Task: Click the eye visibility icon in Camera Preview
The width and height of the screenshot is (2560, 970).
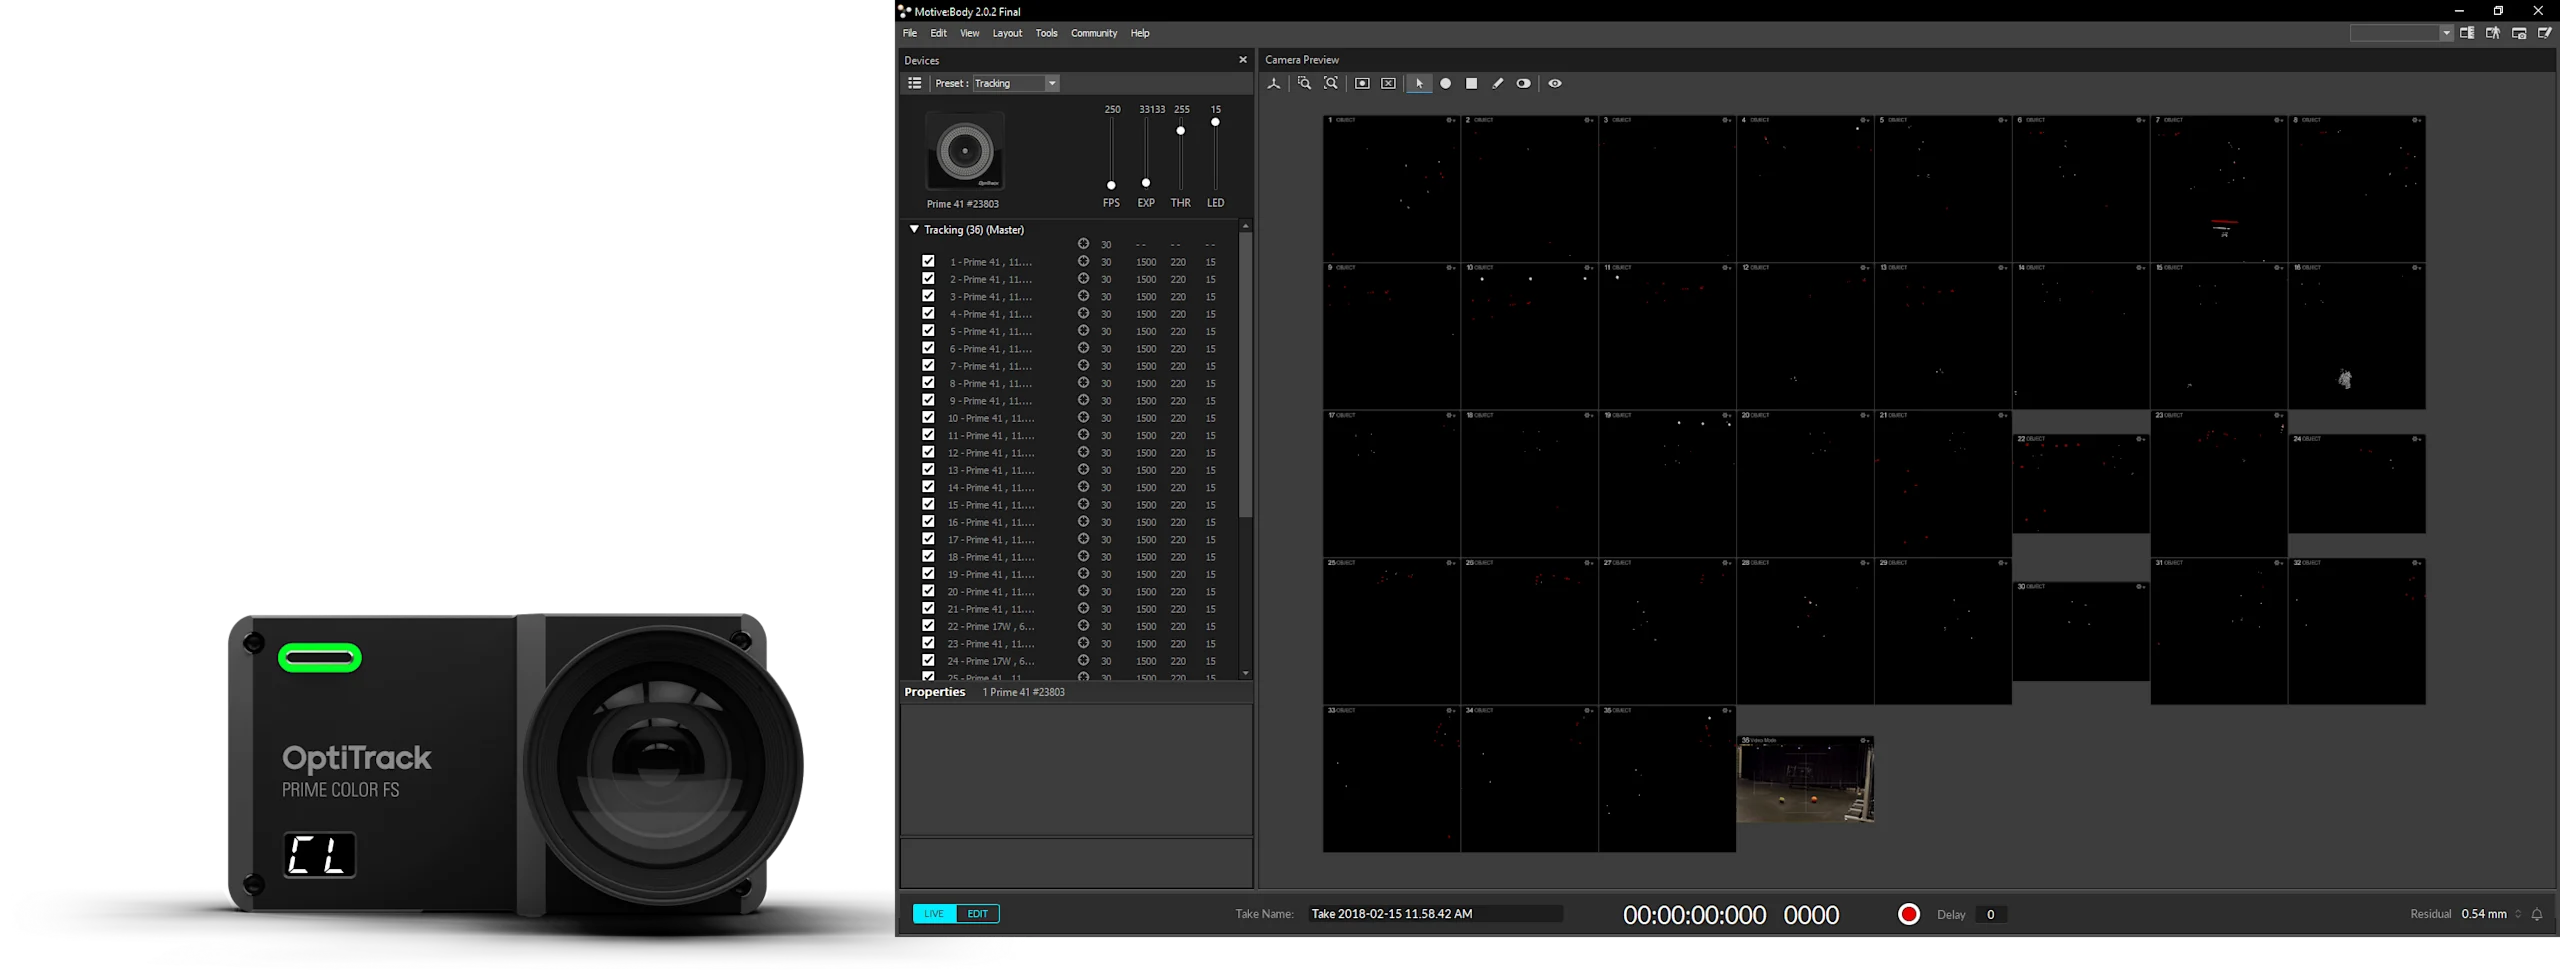Action: point(1555,84)
